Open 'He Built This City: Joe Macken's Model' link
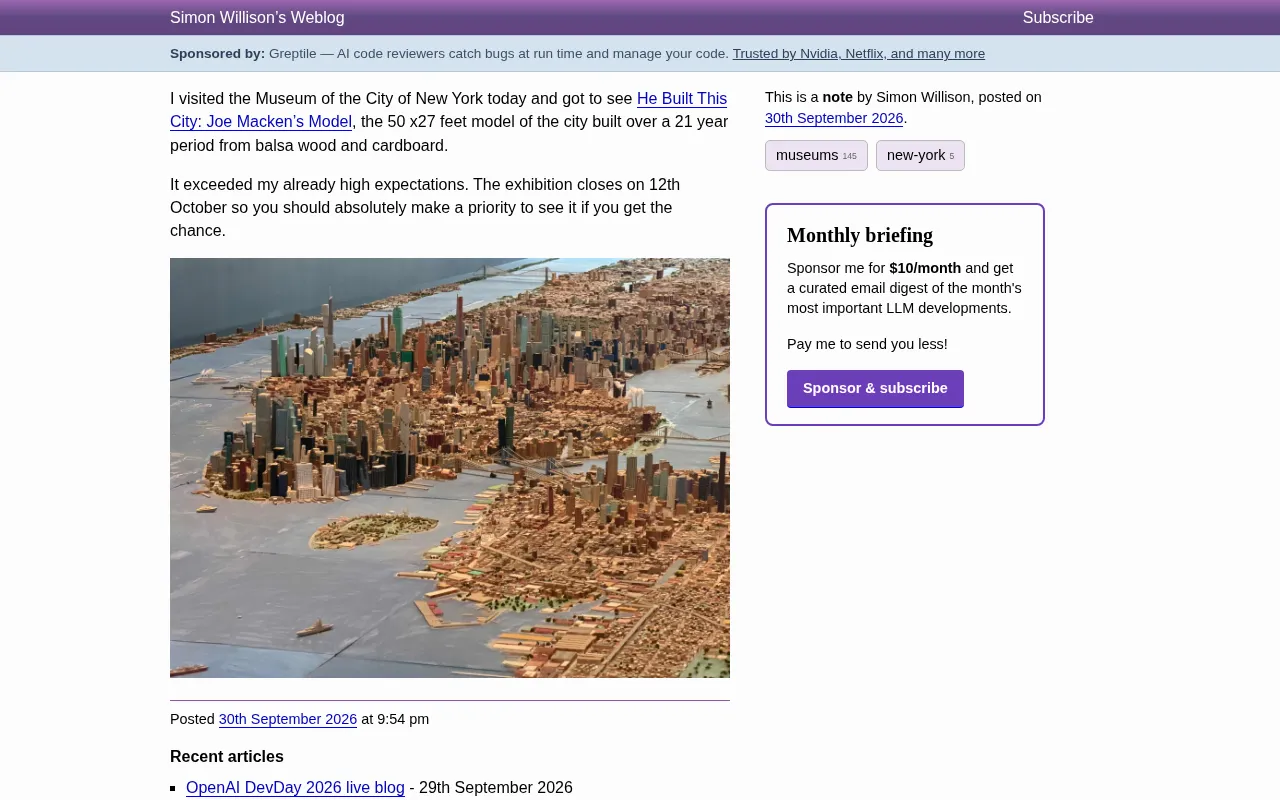This screenshot has height=800, width=1280. point(448,110)
